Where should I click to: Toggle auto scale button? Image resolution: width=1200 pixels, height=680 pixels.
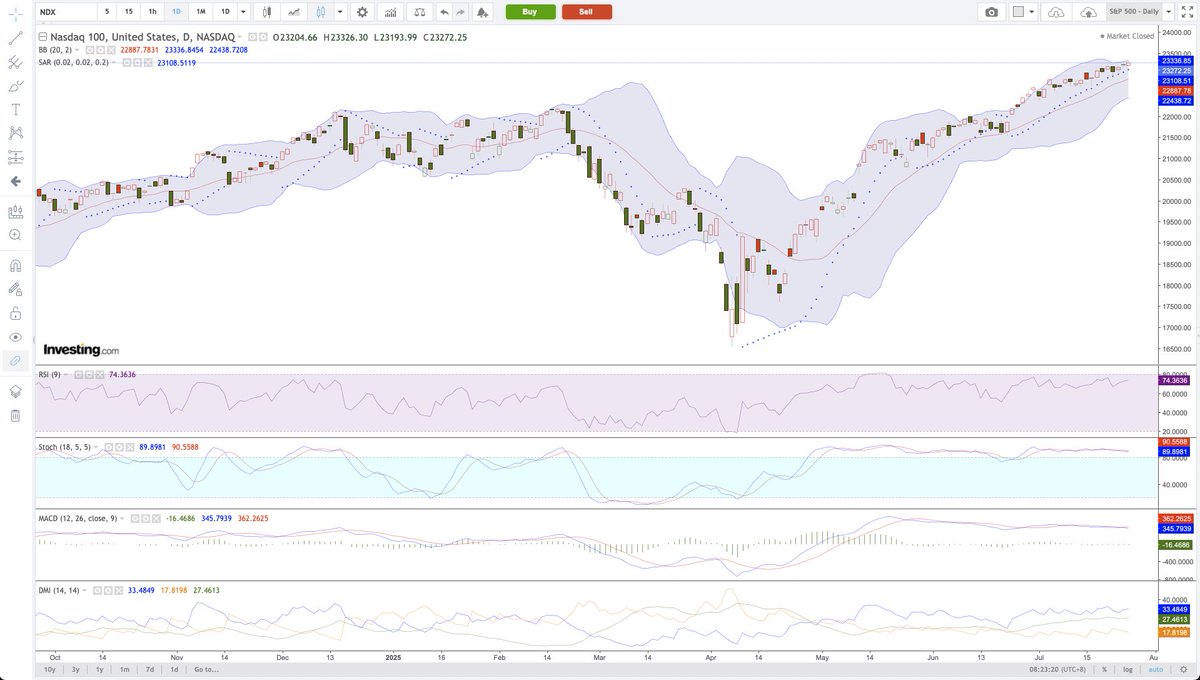1156,669
